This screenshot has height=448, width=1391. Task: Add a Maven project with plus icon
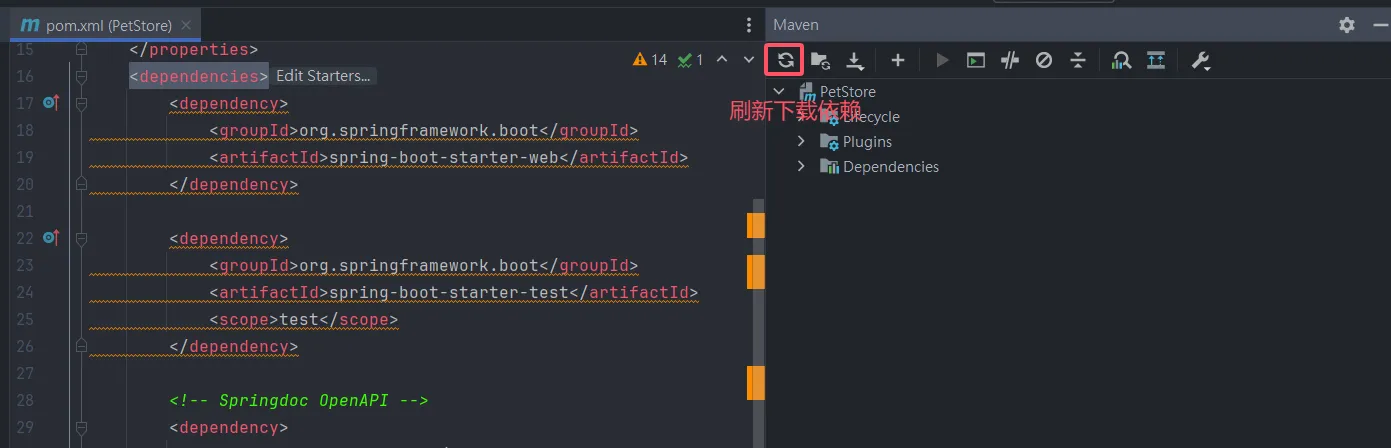[x=898, y=60]
